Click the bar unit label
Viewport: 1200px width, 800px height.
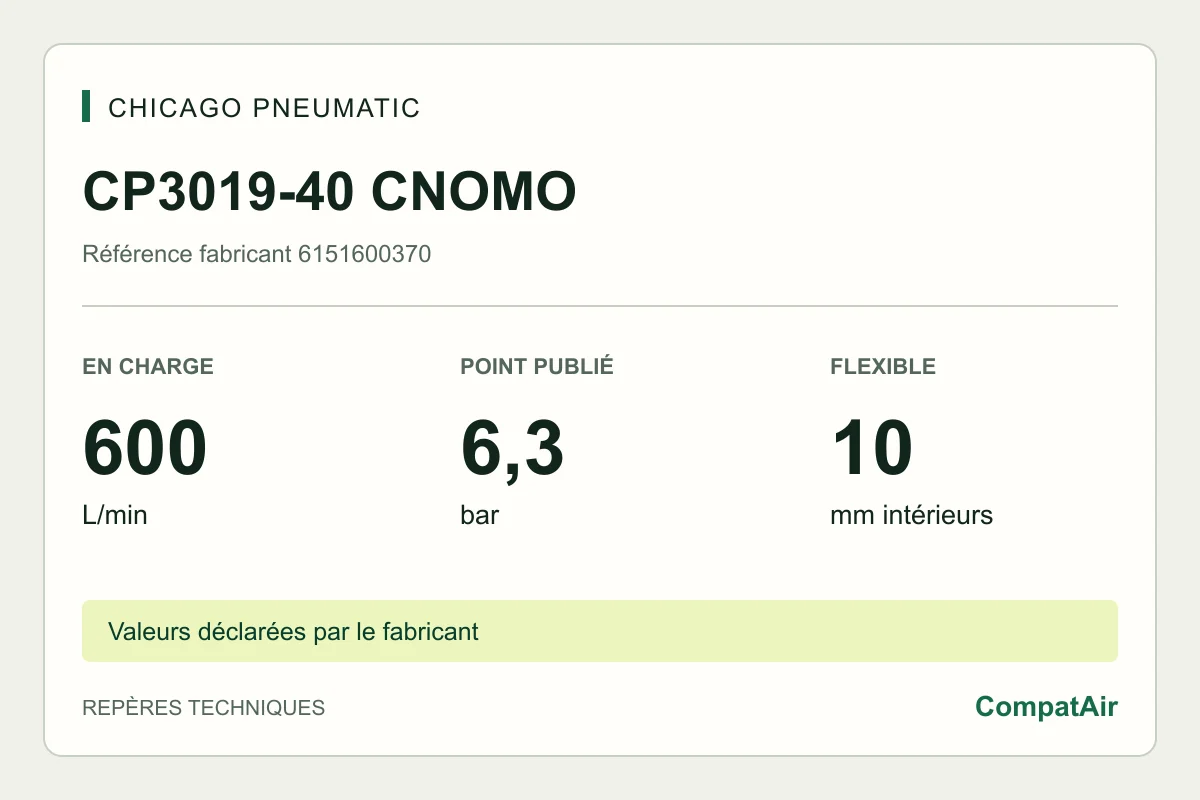pyautogui.click(x=480, y=516)
